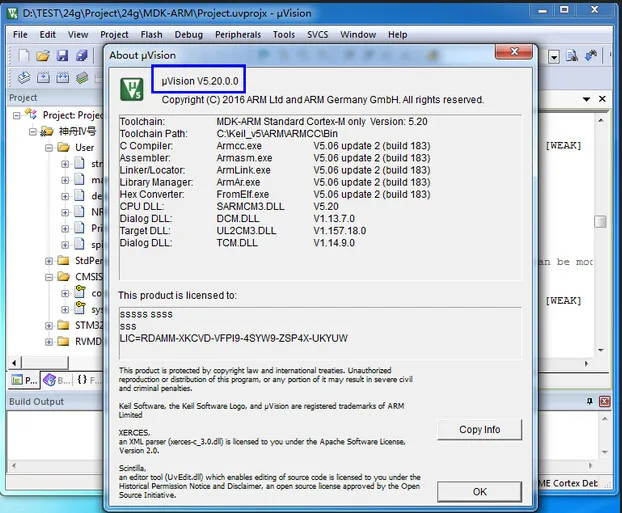Expand the 'ma' file node

65,180
